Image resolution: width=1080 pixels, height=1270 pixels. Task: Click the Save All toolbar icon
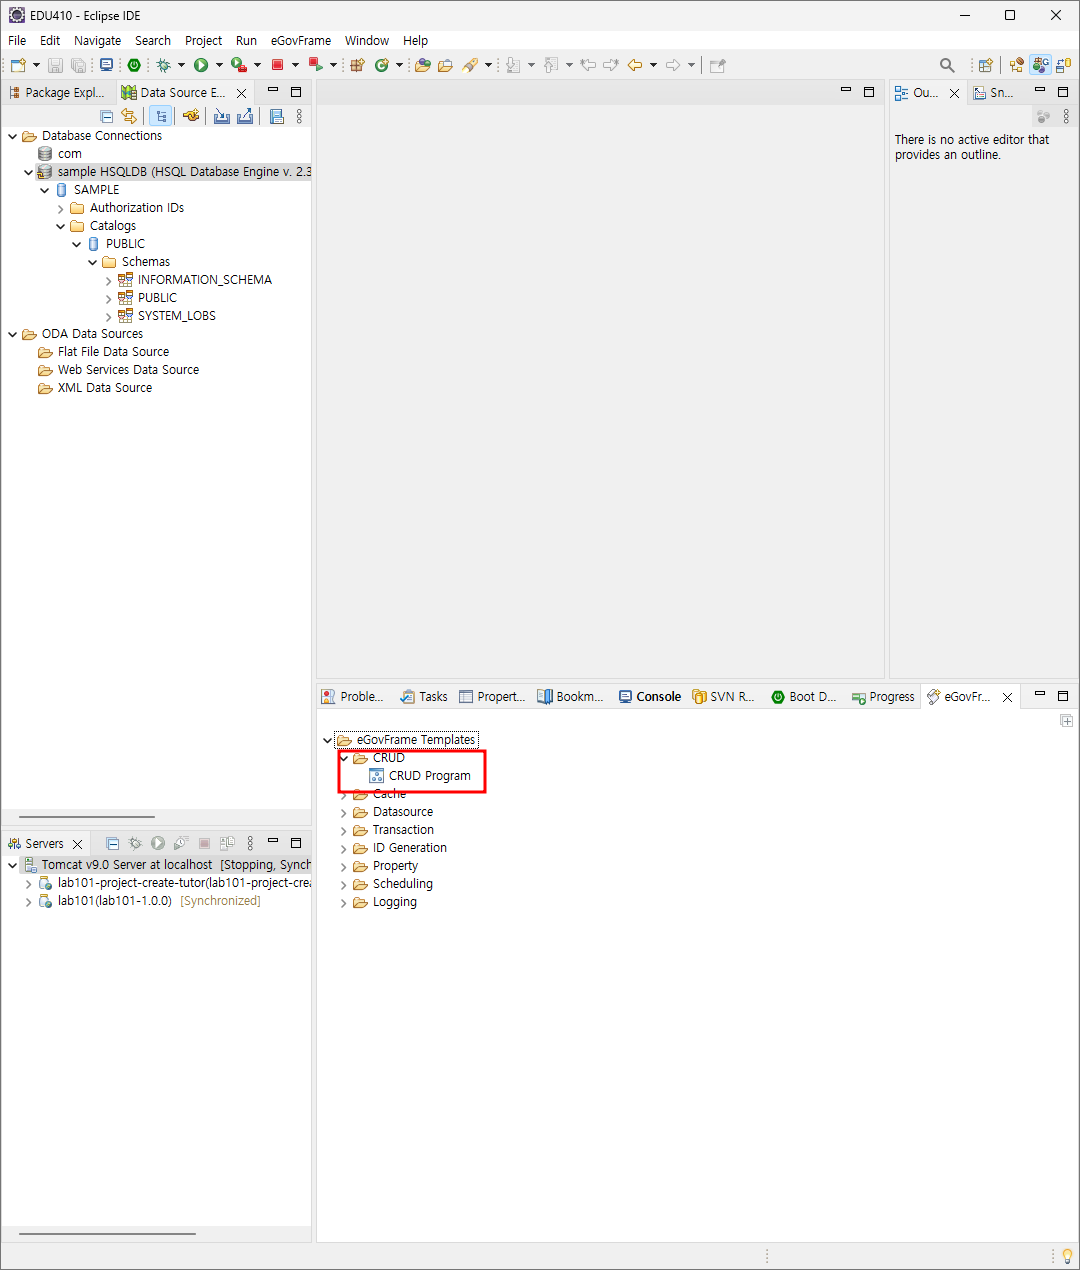coord(78,65)
